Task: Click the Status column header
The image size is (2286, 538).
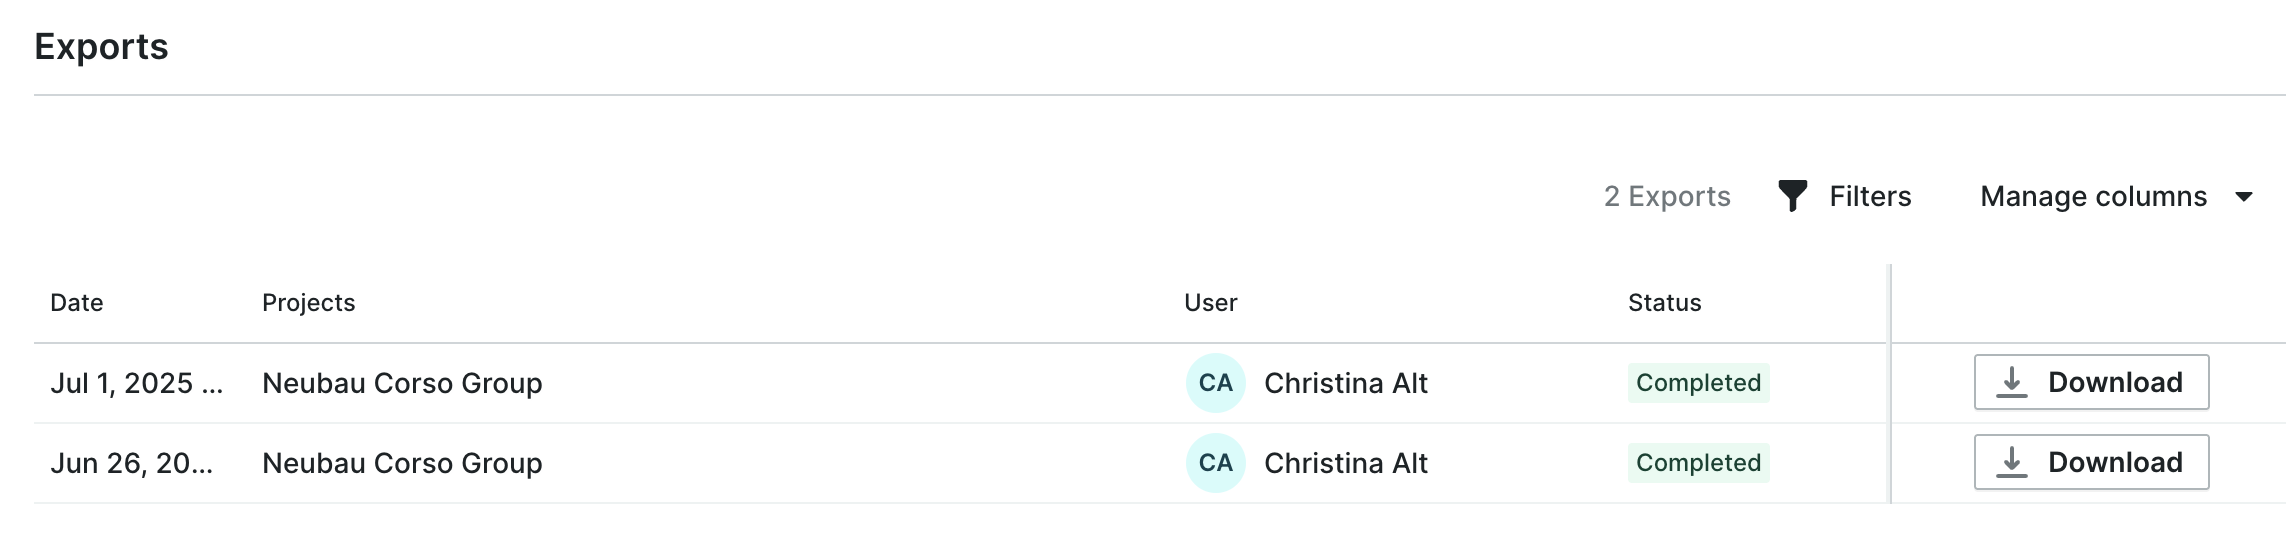Action: point(1664,303)
